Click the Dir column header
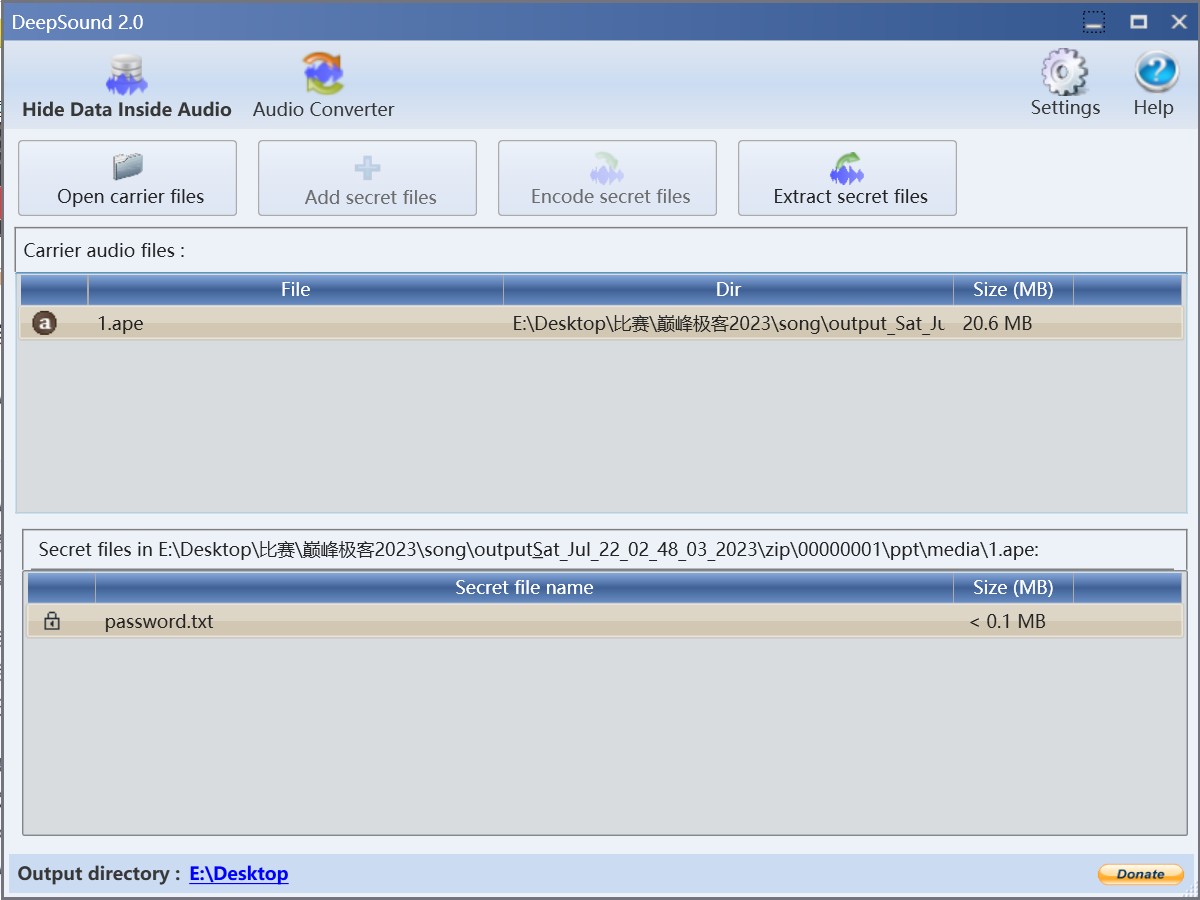This screenshot has width=1200, height=900. 728,290
